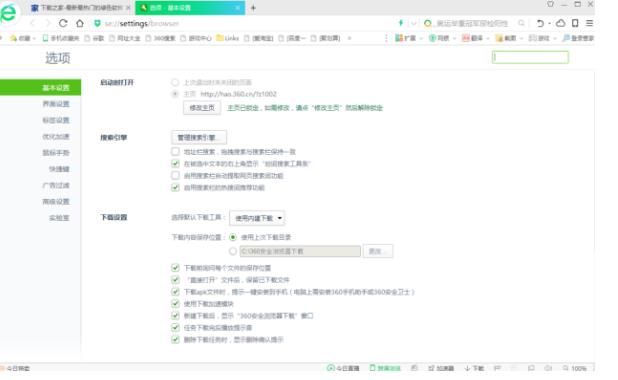Toggle keep file after 直接打开 checkbox
Screen dimensions: 618x380
point(175,279)
